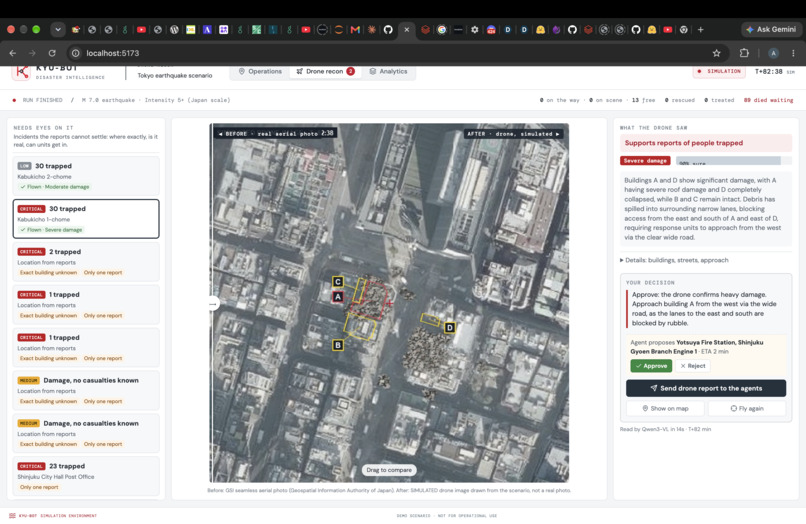
Task: Click the map pin icon in Show on map
Action: coord(645,408)
